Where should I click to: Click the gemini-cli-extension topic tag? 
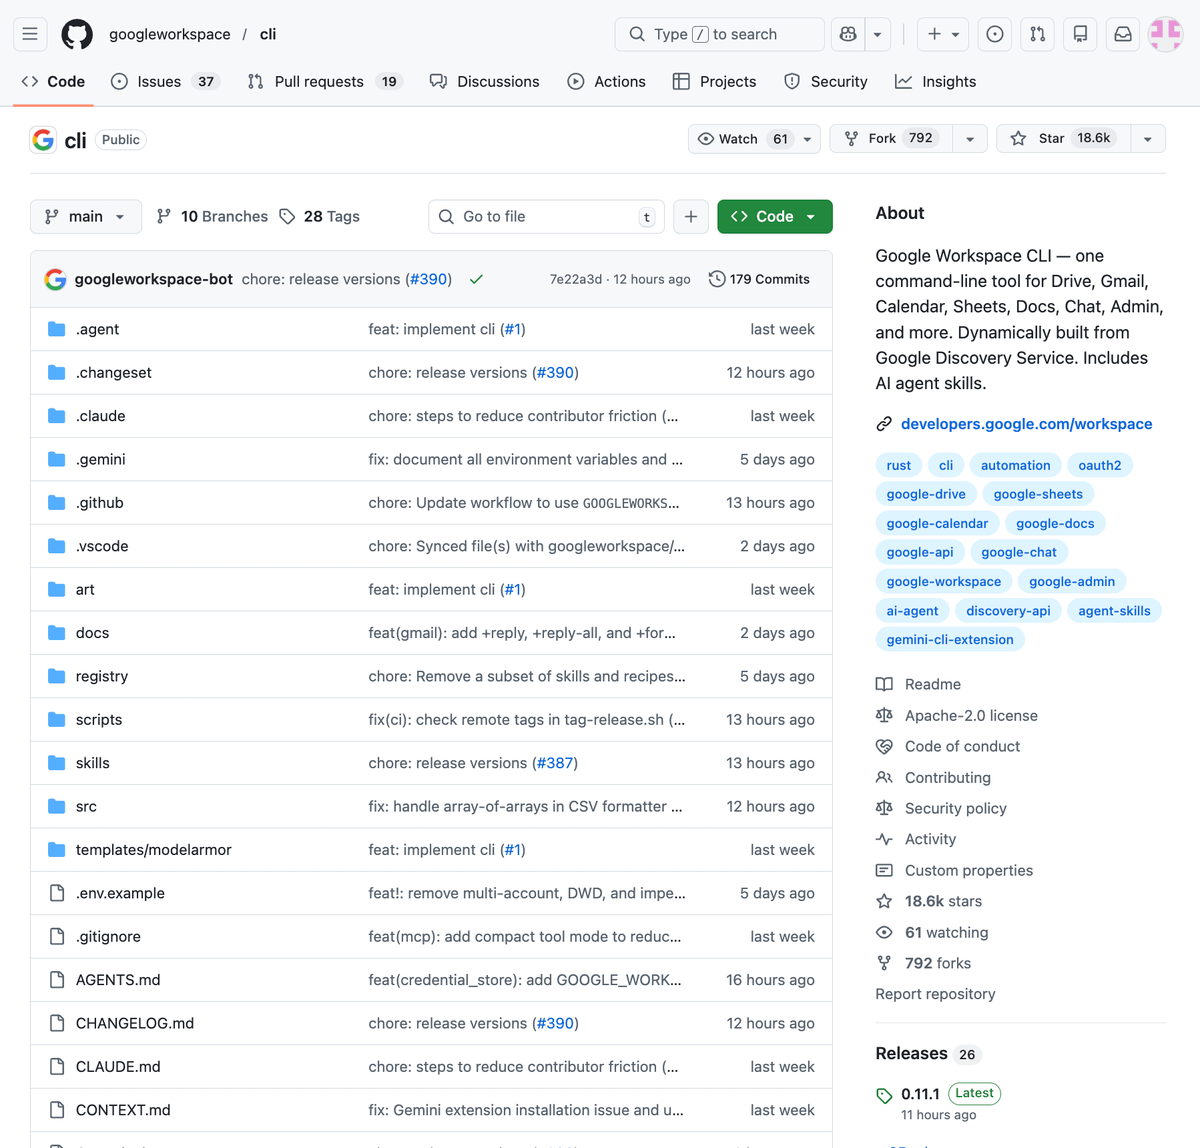[x=950, y=640]
